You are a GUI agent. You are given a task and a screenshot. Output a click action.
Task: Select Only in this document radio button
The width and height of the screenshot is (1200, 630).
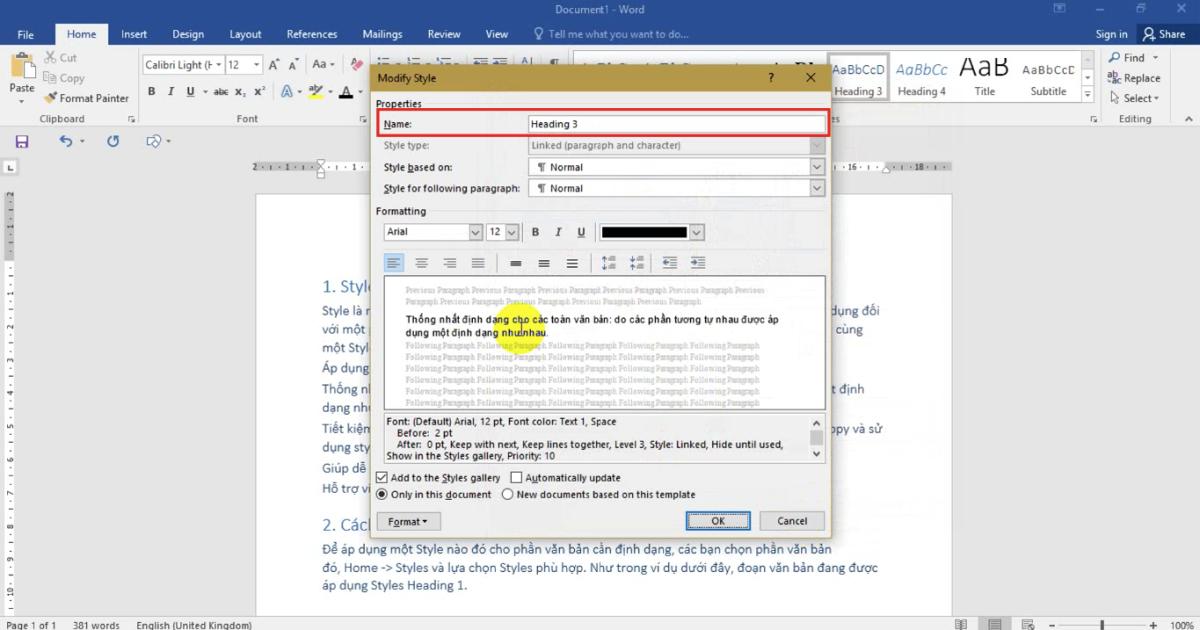pyautogui.click(x=382, y=494)
